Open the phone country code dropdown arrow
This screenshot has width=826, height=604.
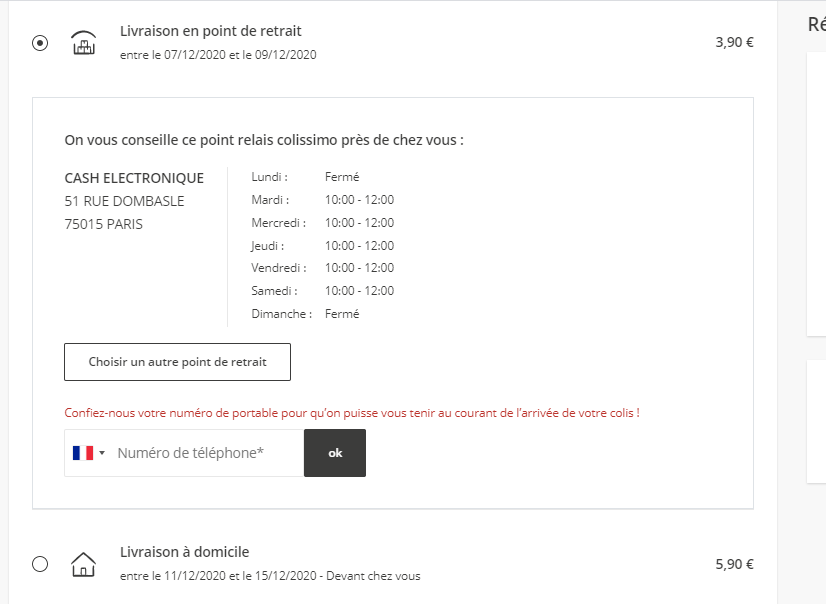pos(102,453)
